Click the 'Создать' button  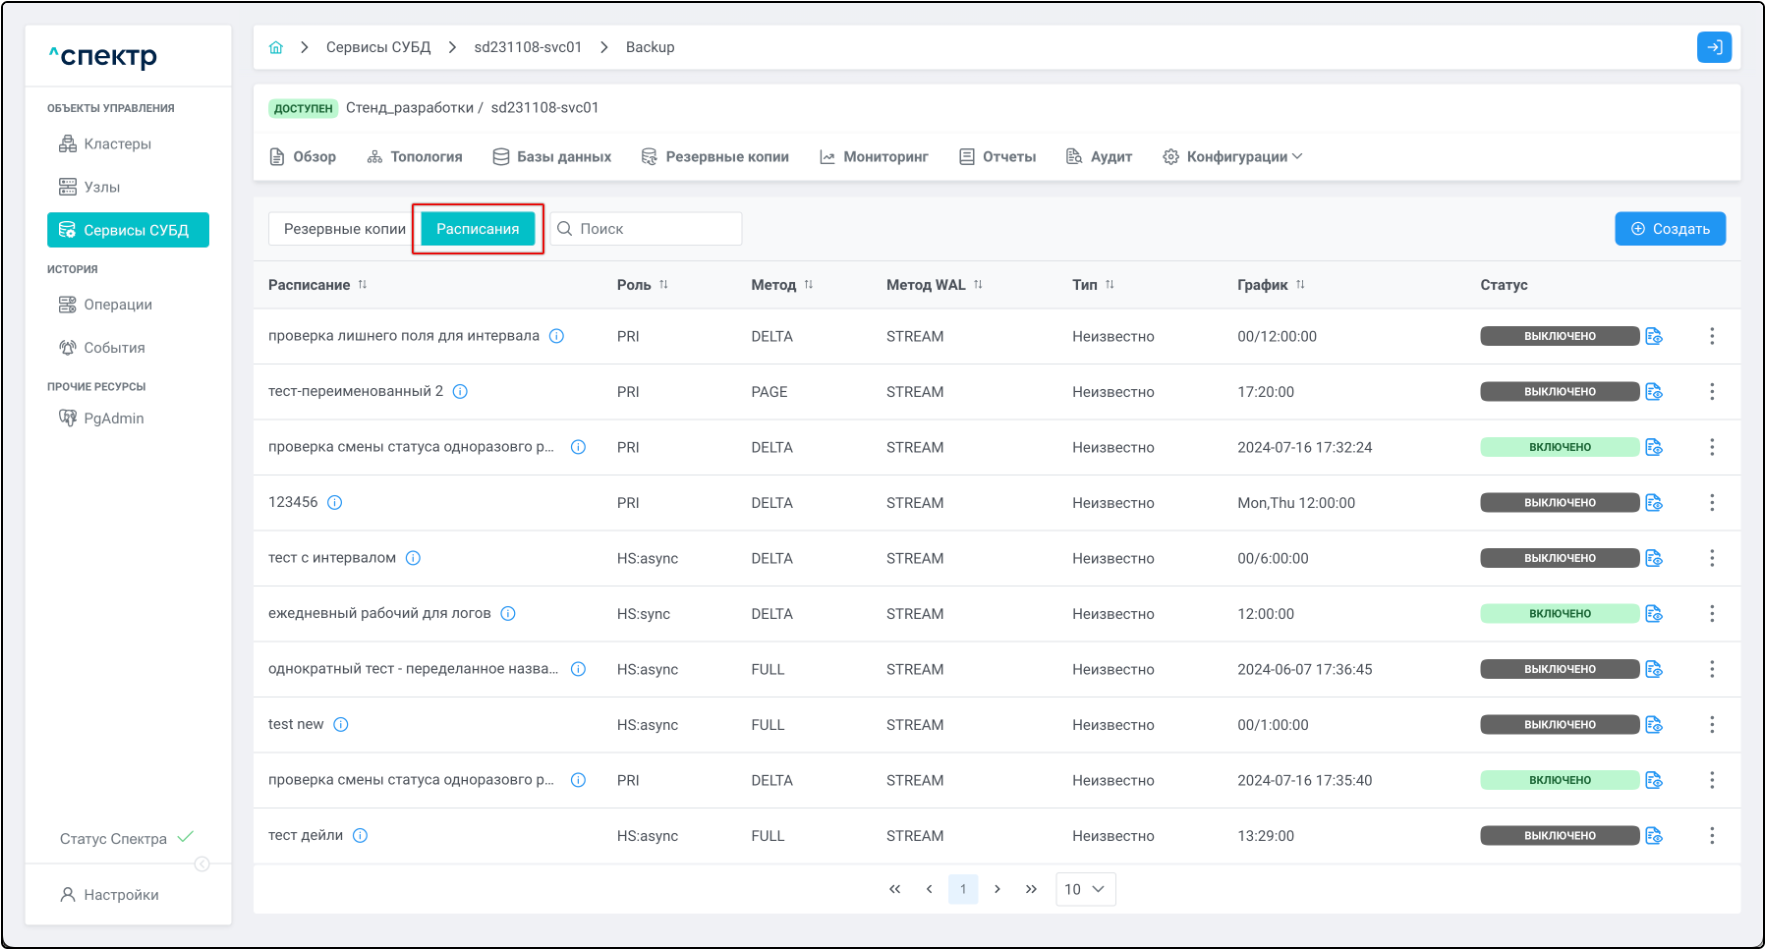1669,229
